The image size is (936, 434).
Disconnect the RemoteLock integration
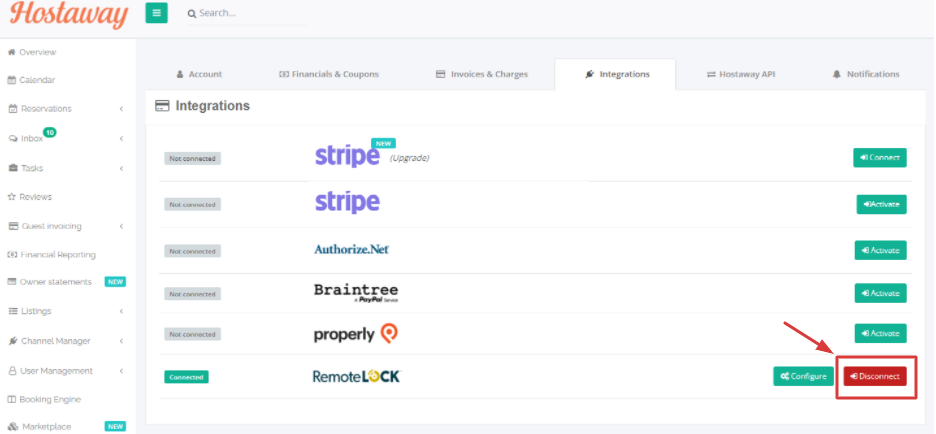click(875, 376)
